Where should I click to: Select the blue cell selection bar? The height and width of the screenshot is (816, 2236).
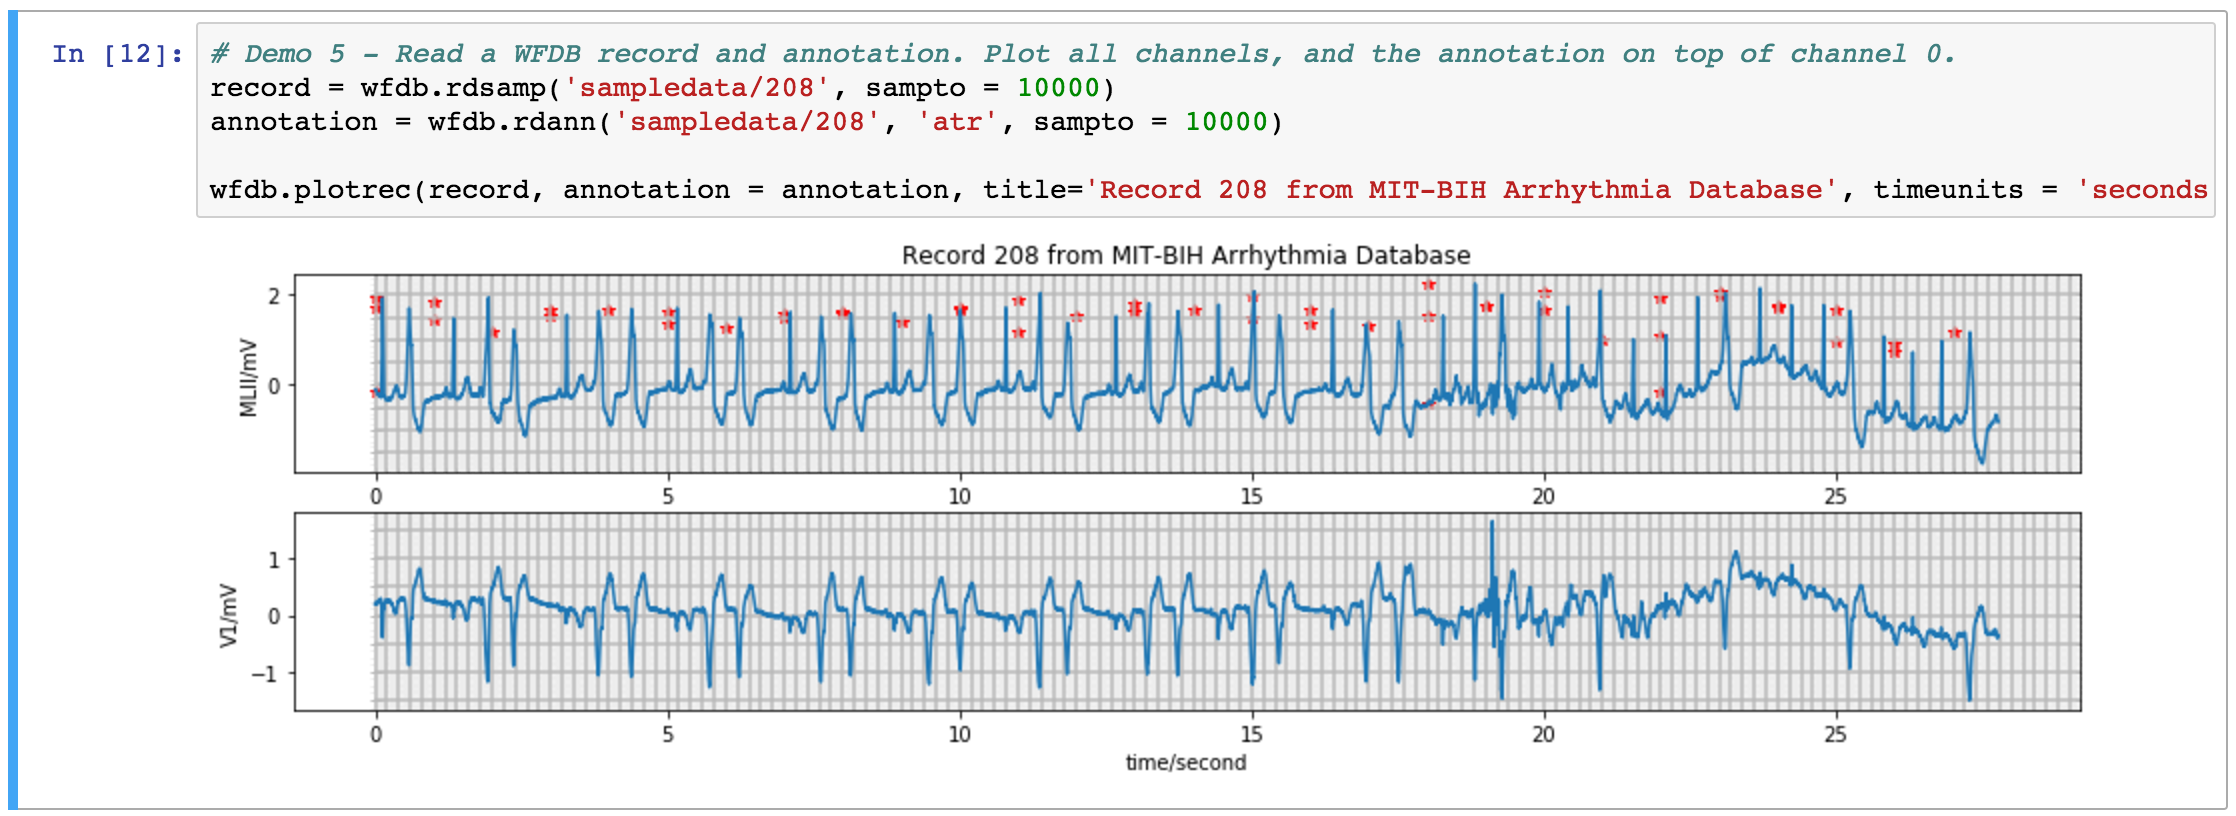[x=13, y=410]
